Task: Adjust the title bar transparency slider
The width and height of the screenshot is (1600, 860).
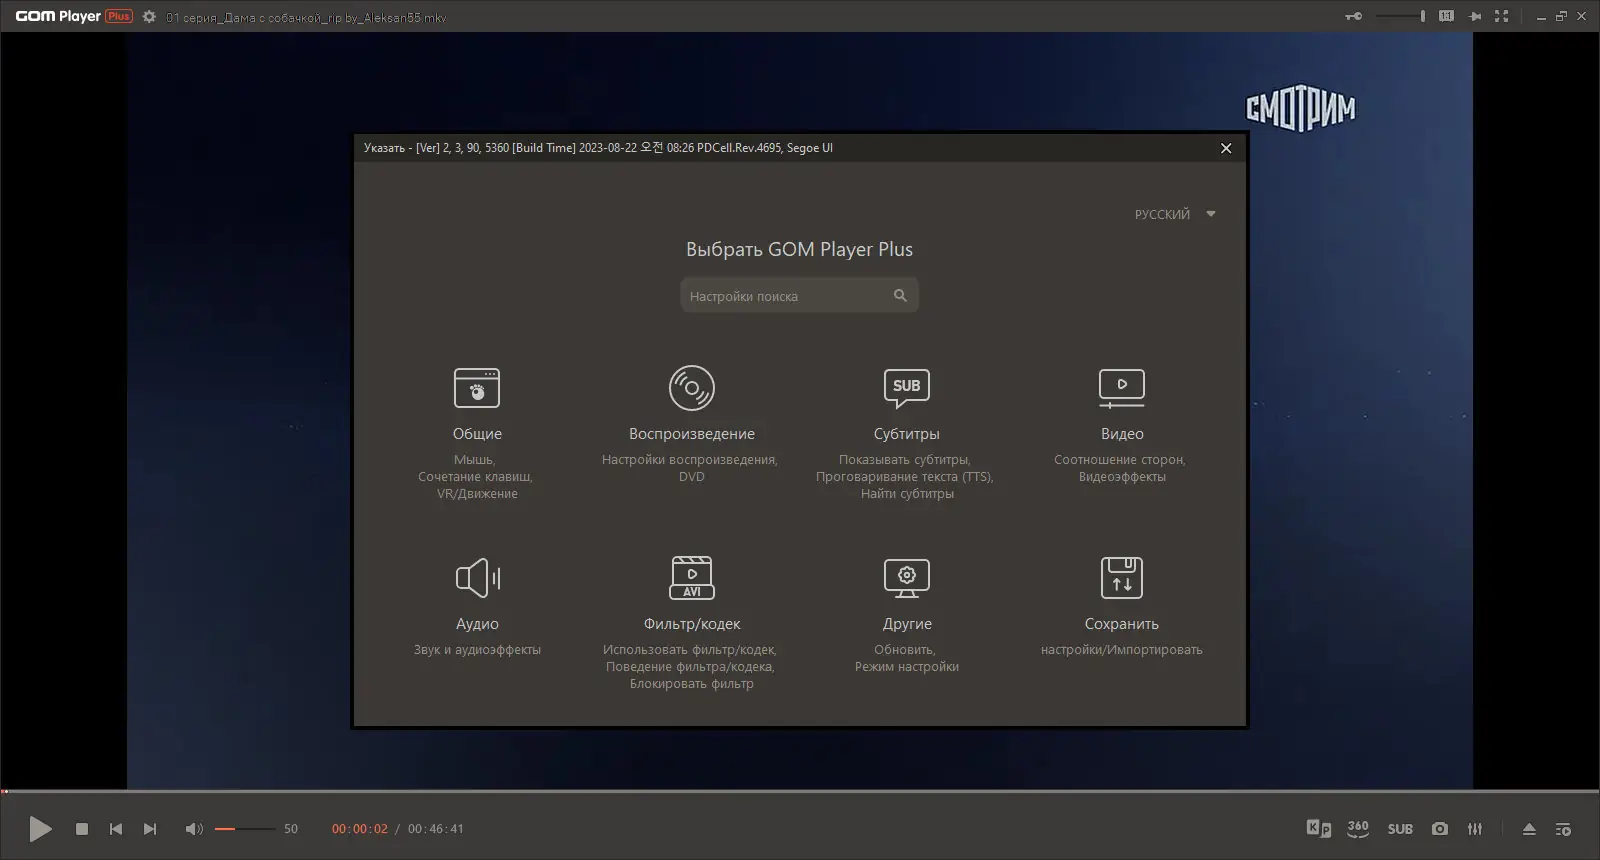Action: pyautogui.click(x=1400, y=16)
